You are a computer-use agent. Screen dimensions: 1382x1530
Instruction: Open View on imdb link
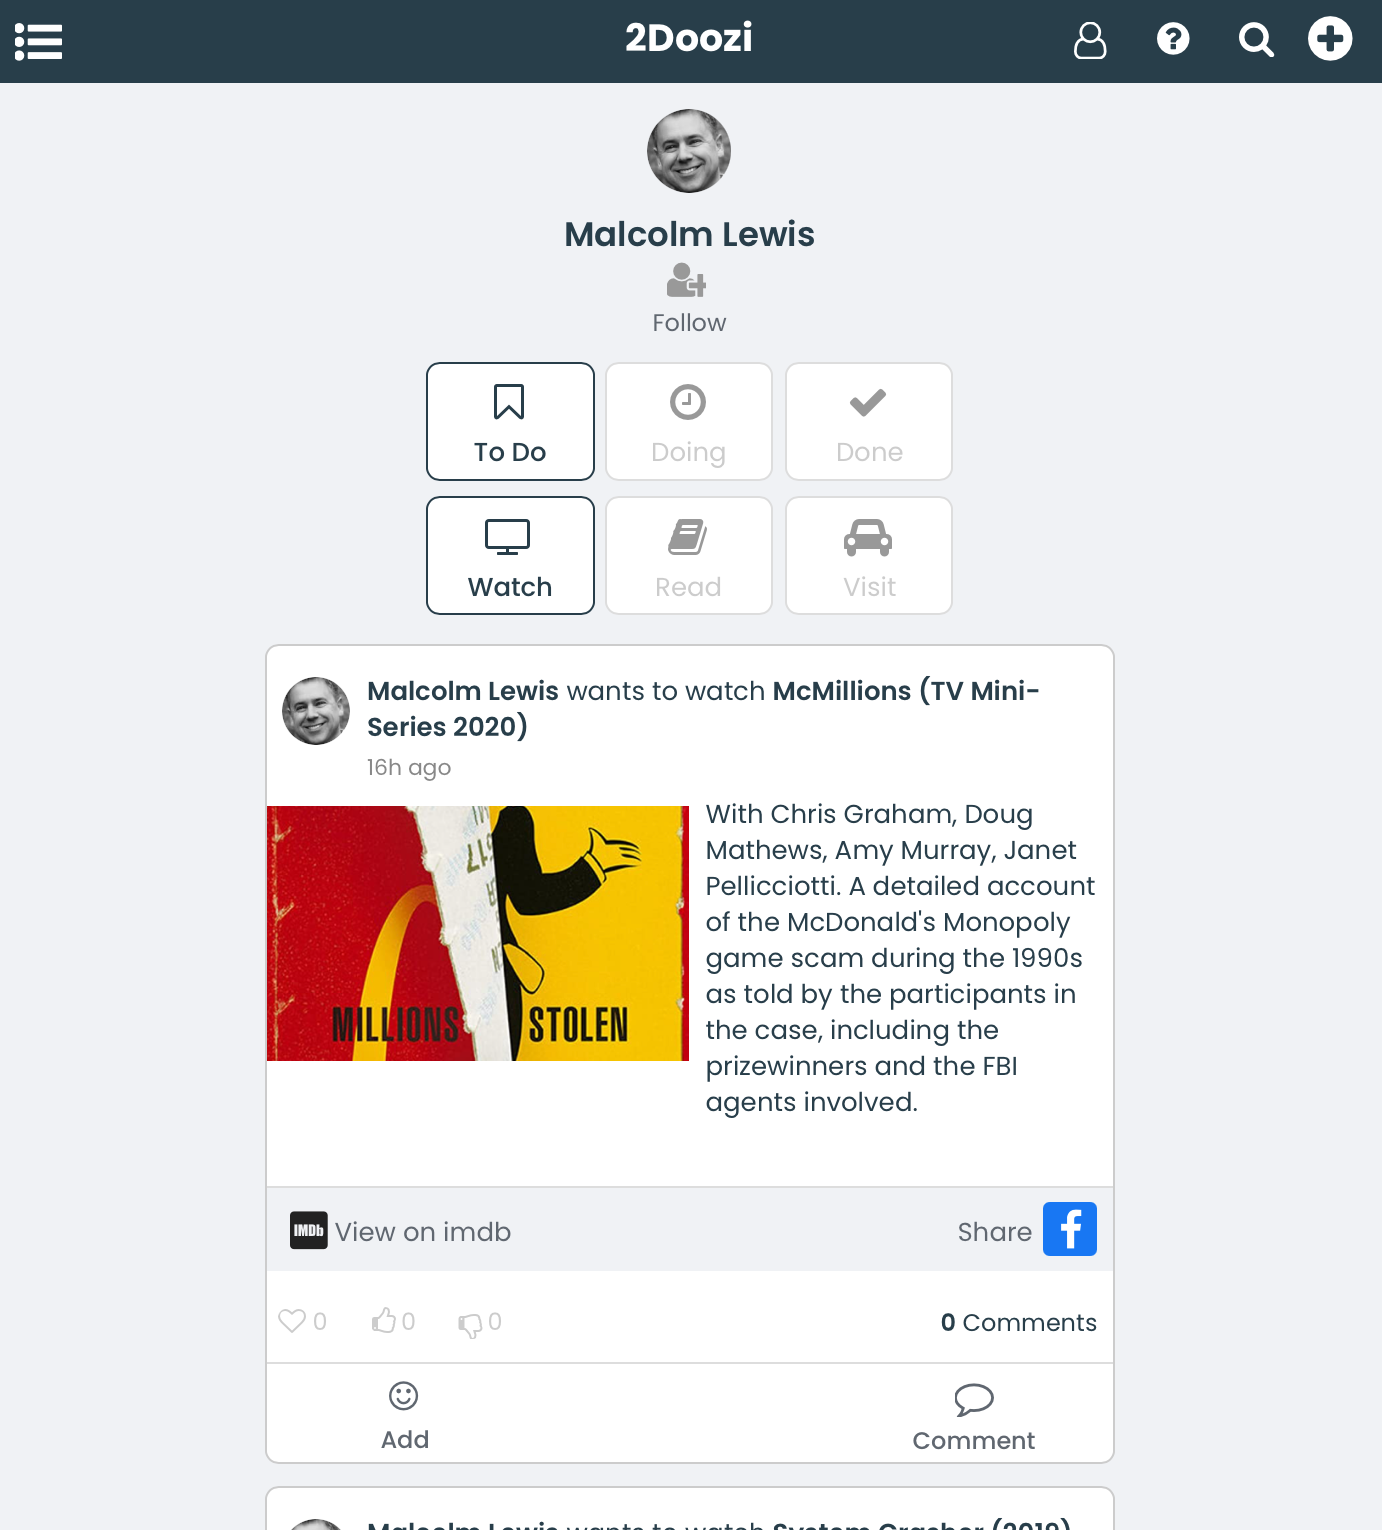pos(401,1231)
